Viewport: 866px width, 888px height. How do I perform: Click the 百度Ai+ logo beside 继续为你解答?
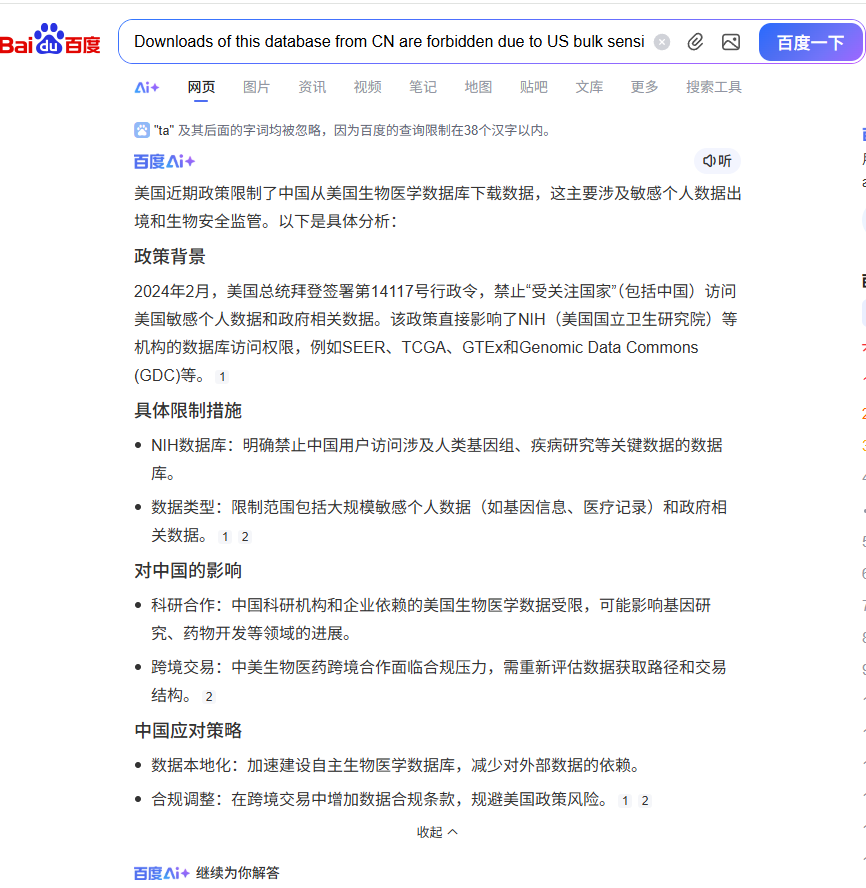[x=161, y=873]
